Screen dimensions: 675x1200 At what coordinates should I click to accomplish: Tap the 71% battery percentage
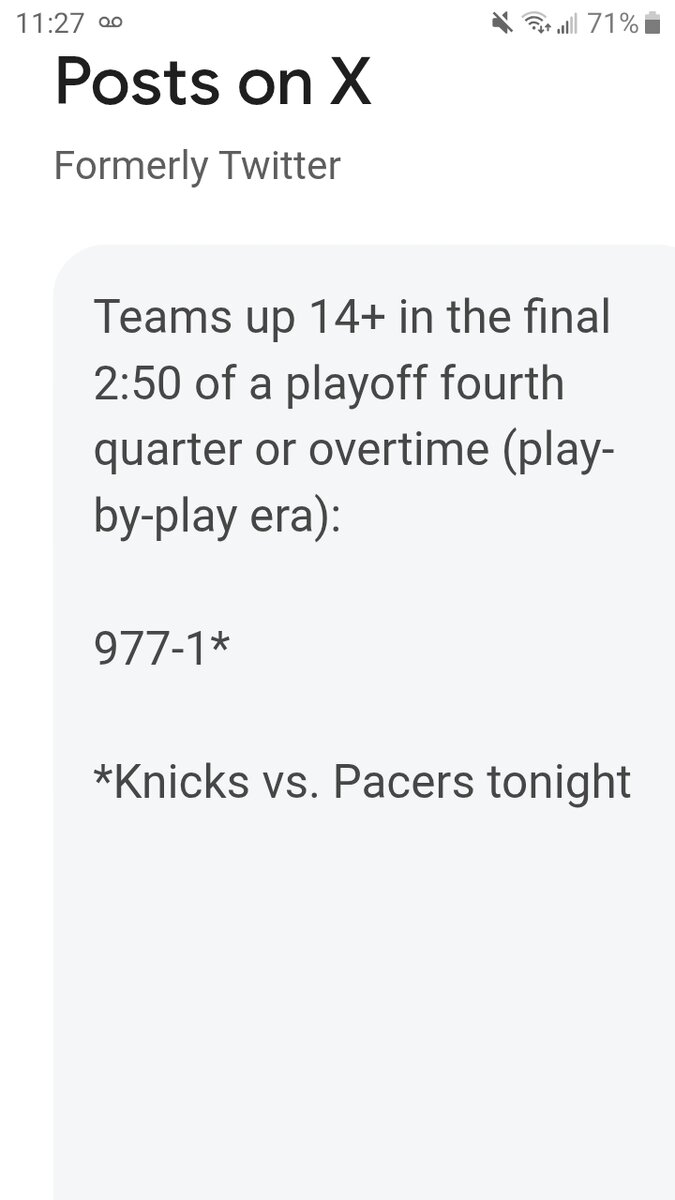[612, 23]
